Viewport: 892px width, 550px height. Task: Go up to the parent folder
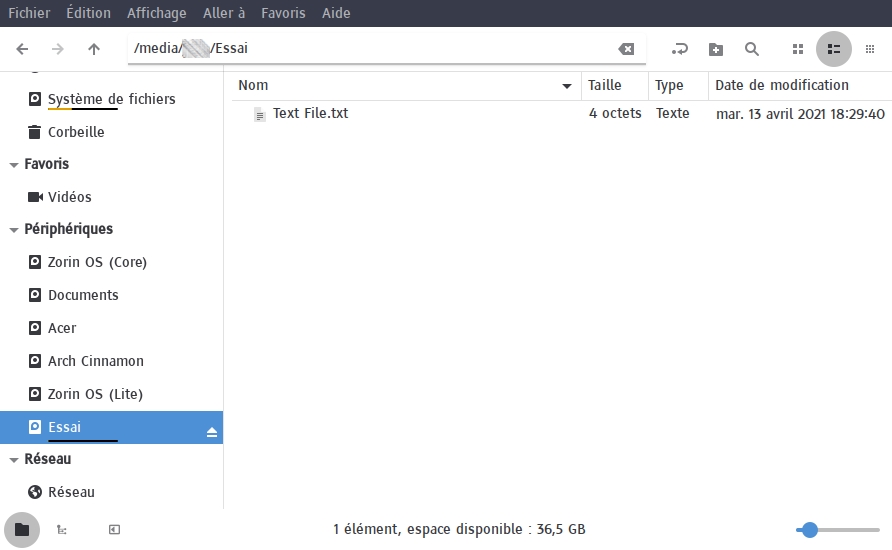(94, 49)
